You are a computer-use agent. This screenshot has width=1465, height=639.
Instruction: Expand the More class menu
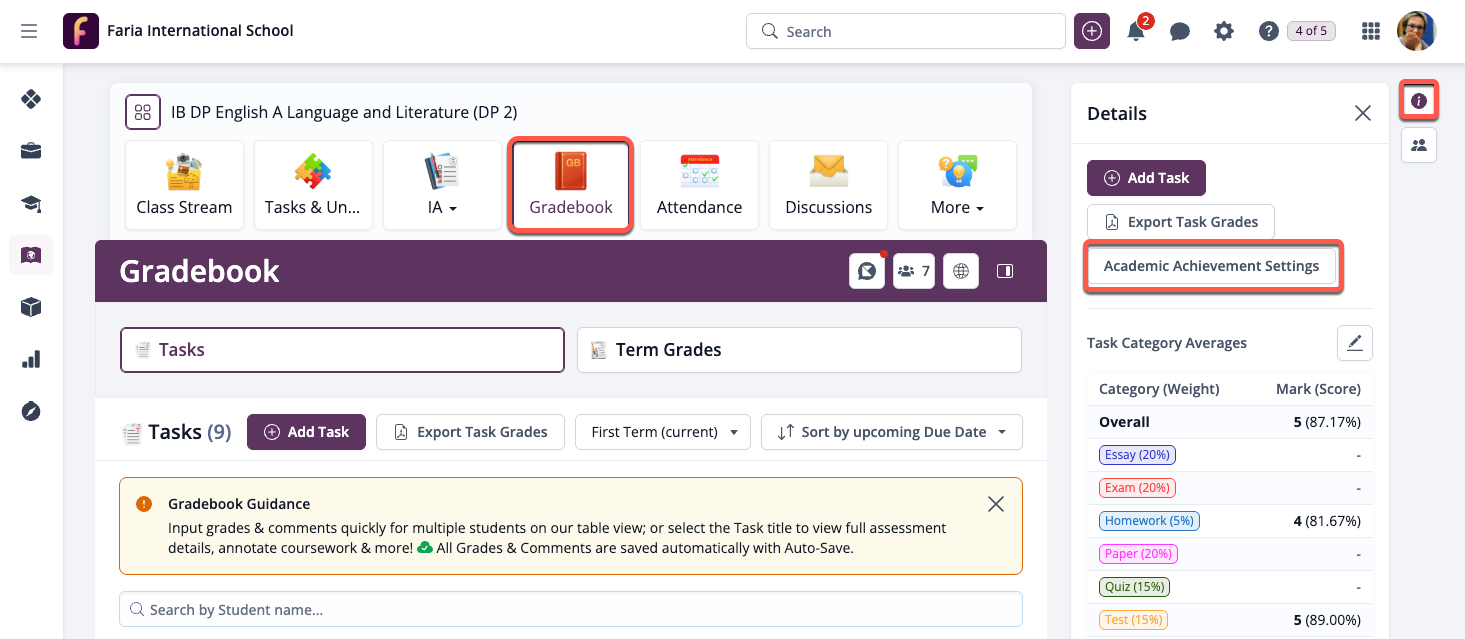tap(957, 185)
